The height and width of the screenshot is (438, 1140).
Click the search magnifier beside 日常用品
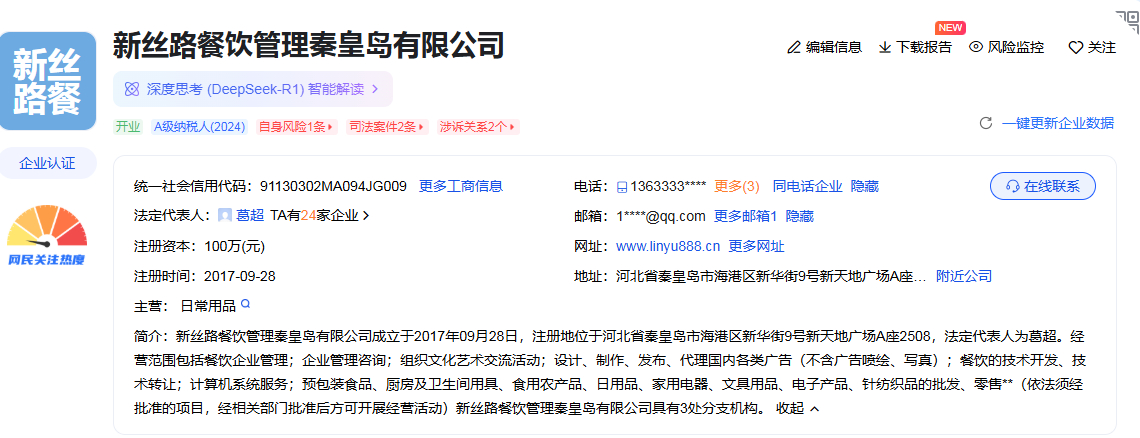246,304
